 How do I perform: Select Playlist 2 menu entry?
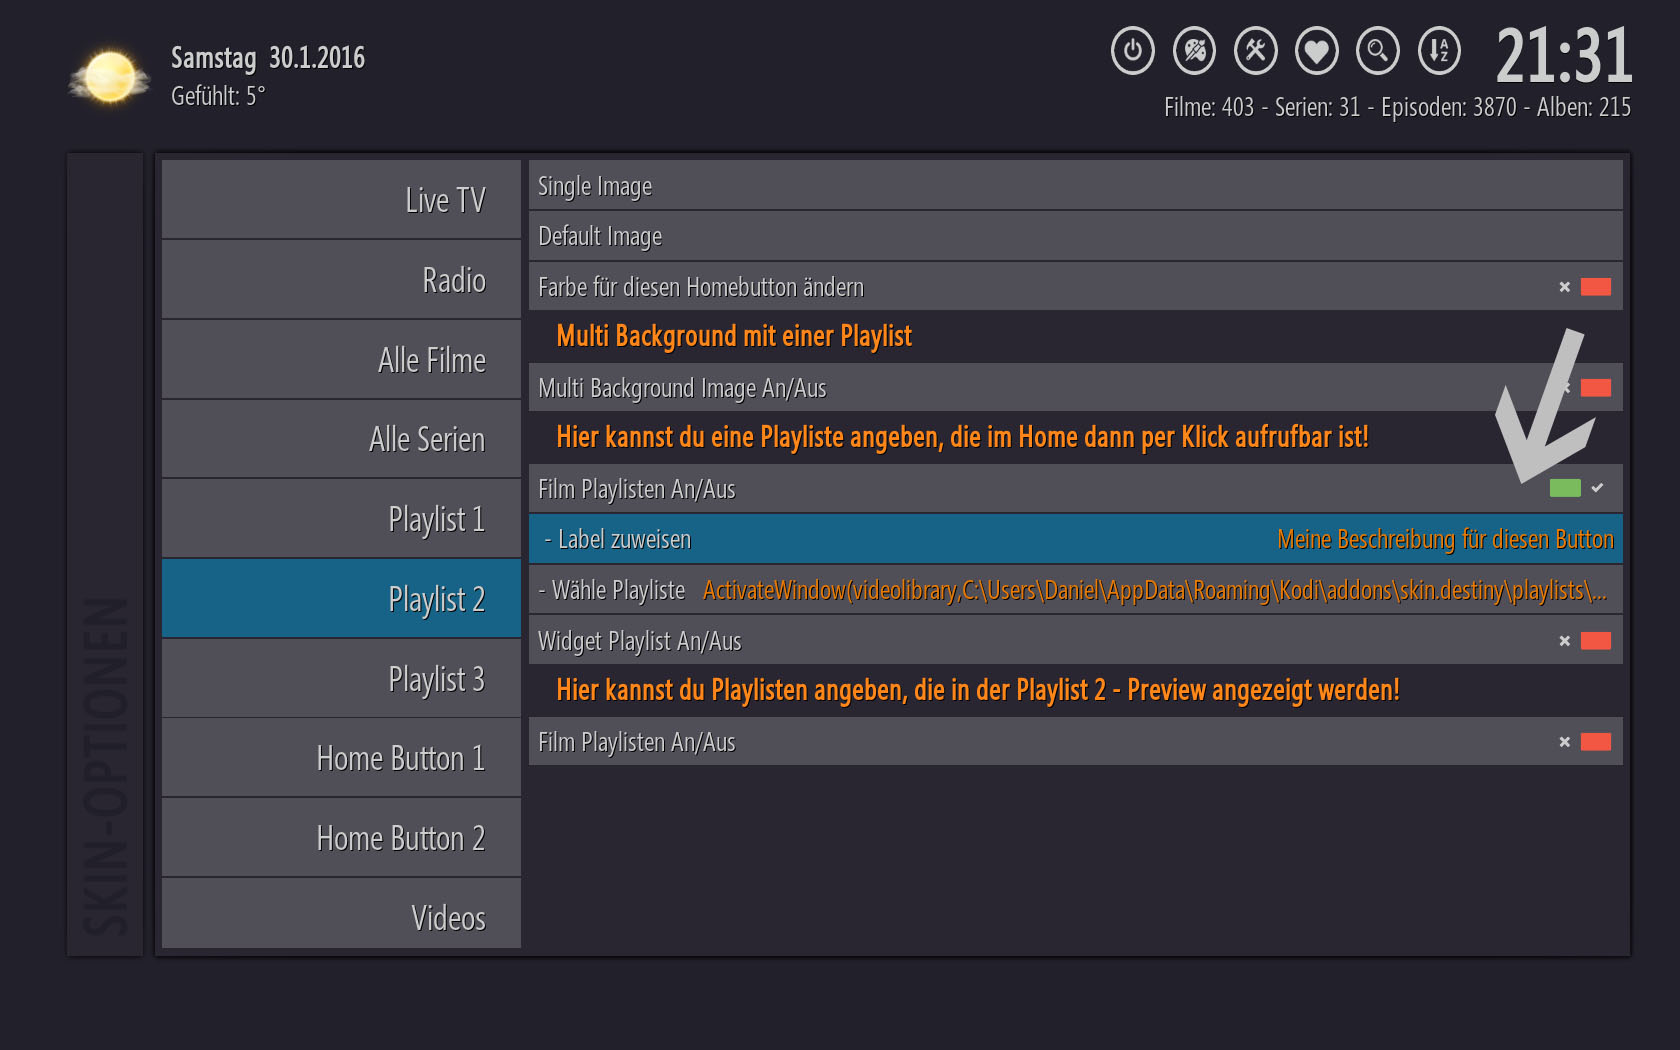341,598
